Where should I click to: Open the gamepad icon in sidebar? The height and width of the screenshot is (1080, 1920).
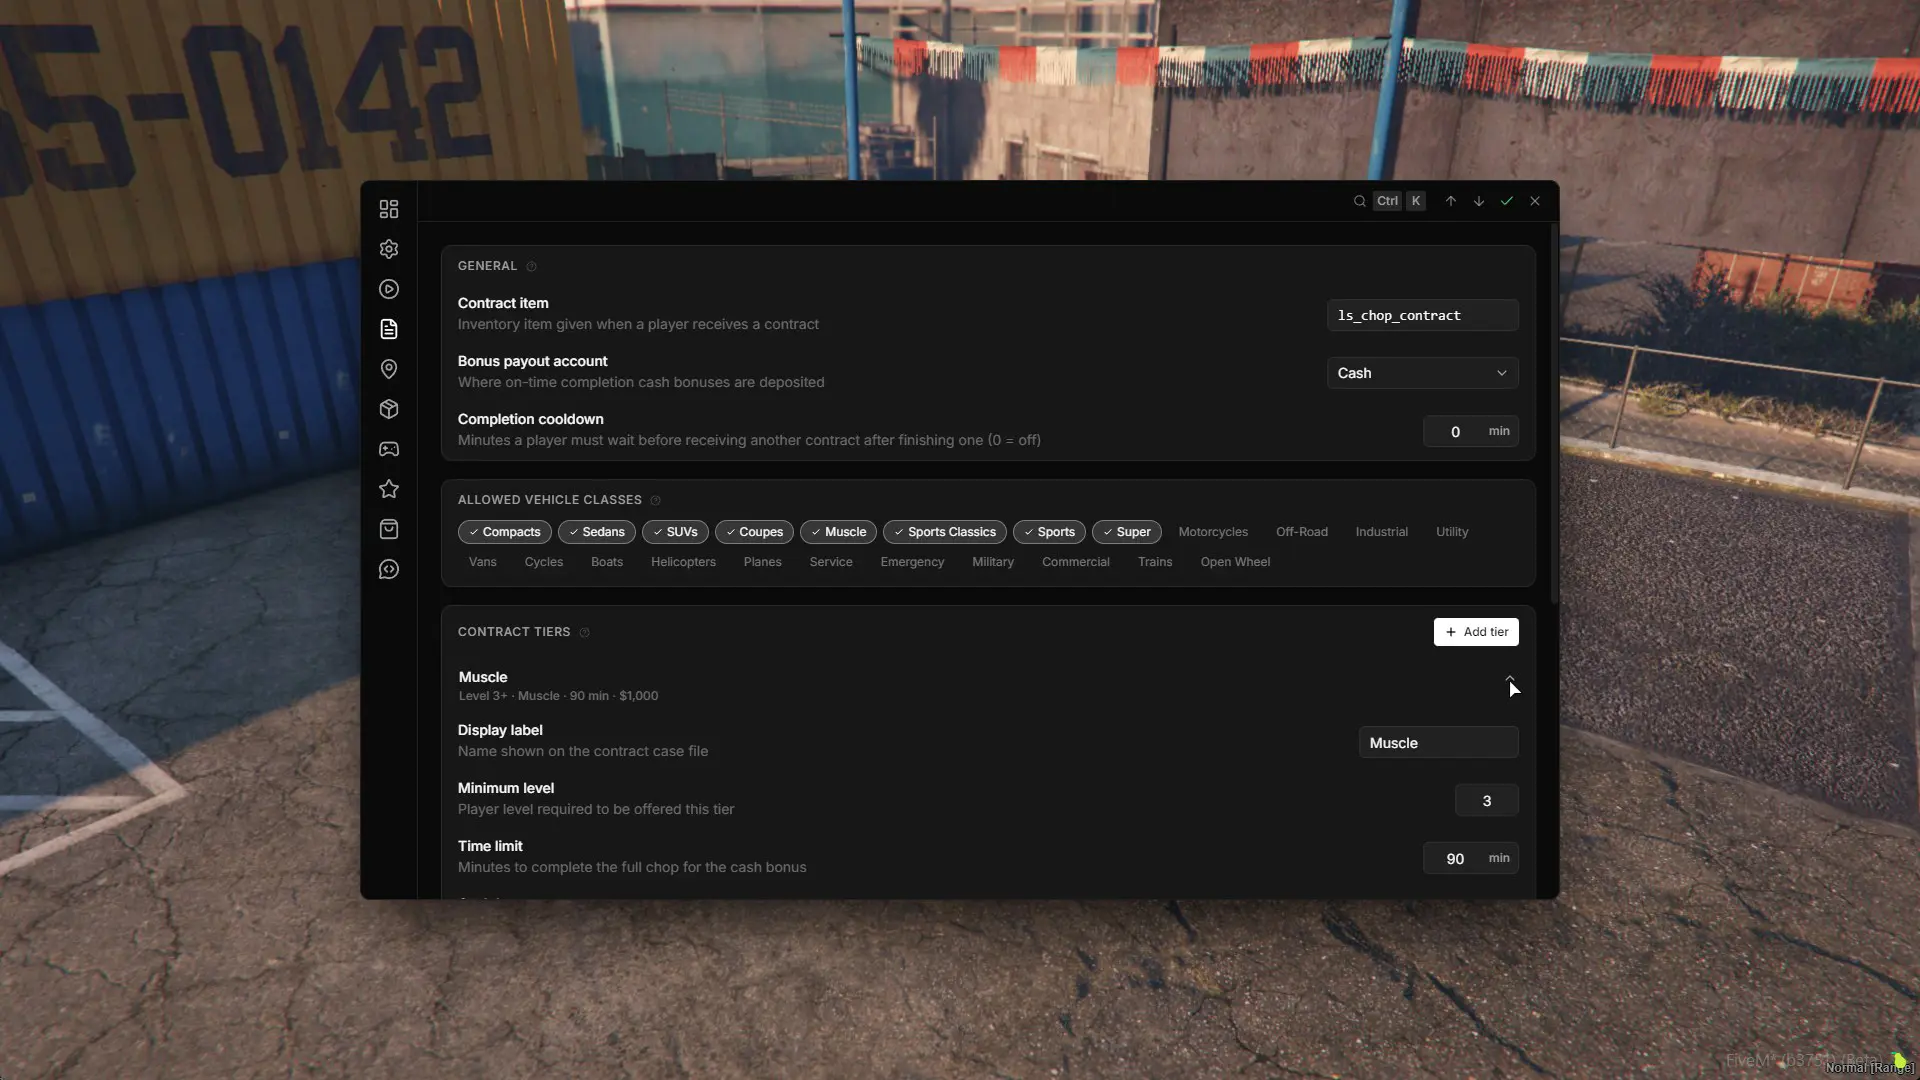pyautogui.click(x=389, y=449)
